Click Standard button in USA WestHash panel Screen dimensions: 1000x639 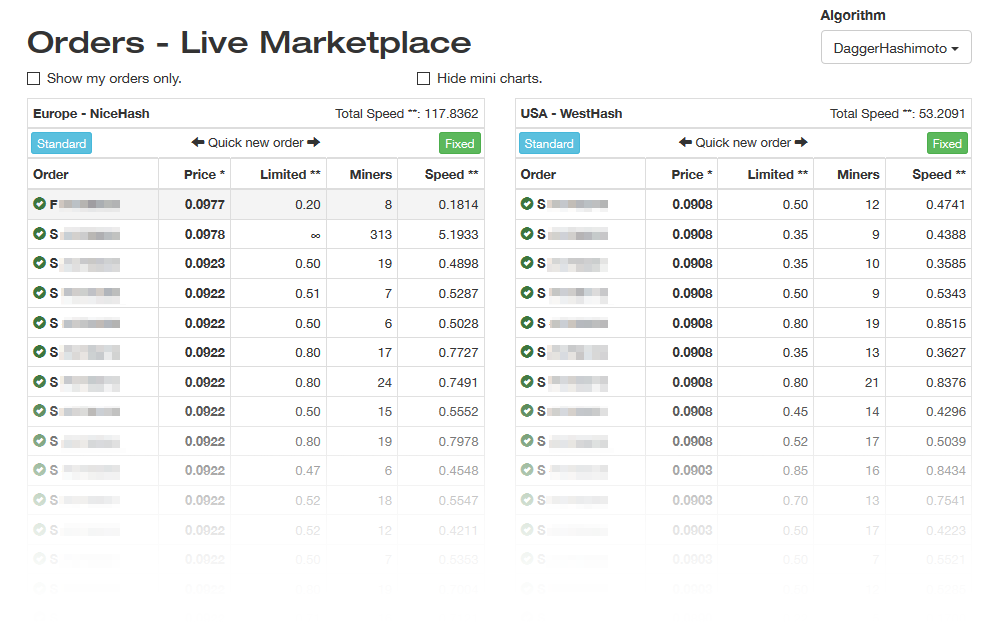[x=549, y=143]
